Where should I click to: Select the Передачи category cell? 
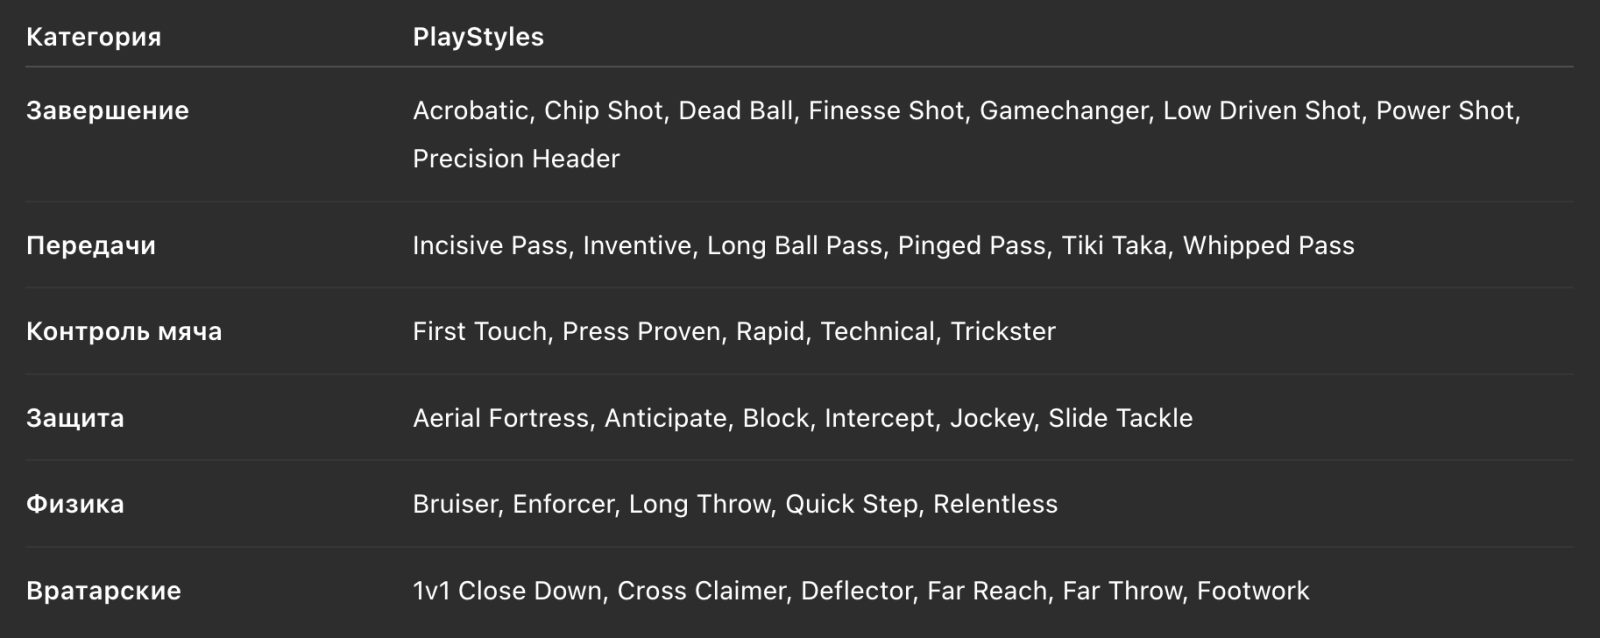[91, 246]
